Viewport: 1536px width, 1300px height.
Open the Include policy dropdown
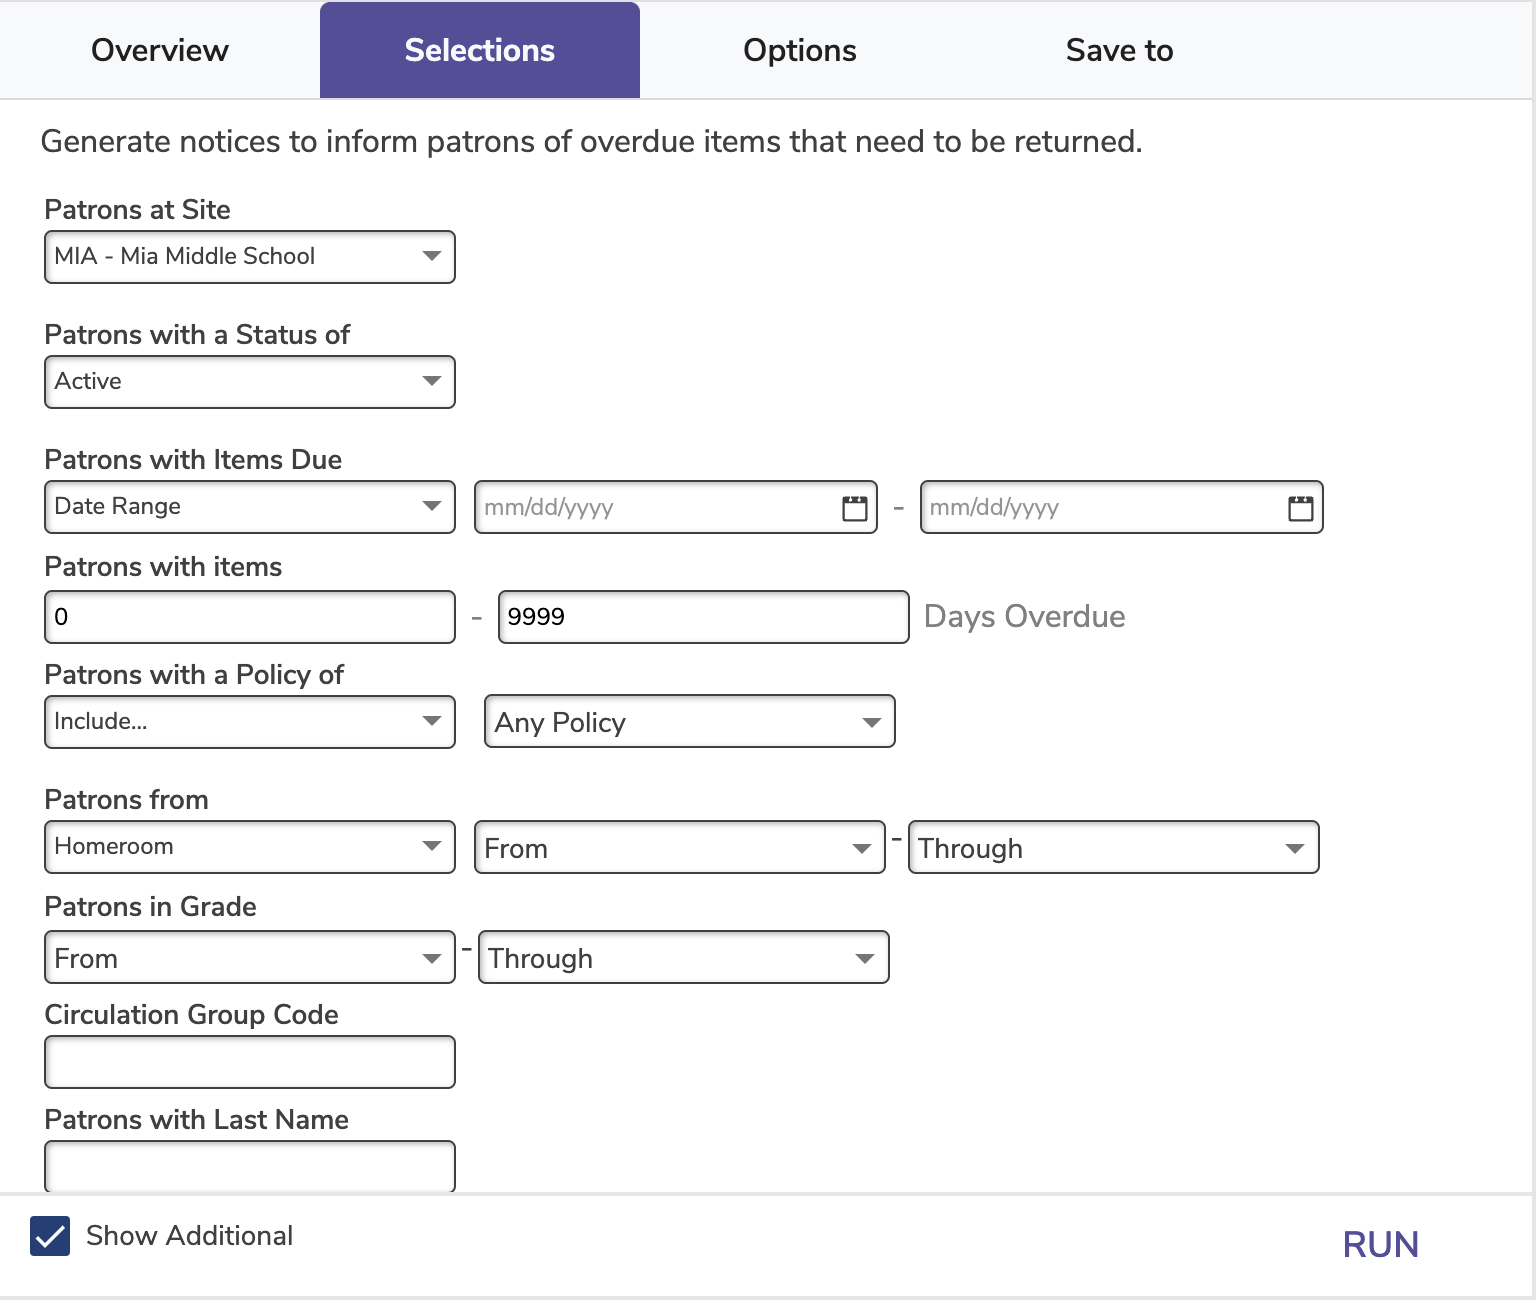click(x=250, y=722)
